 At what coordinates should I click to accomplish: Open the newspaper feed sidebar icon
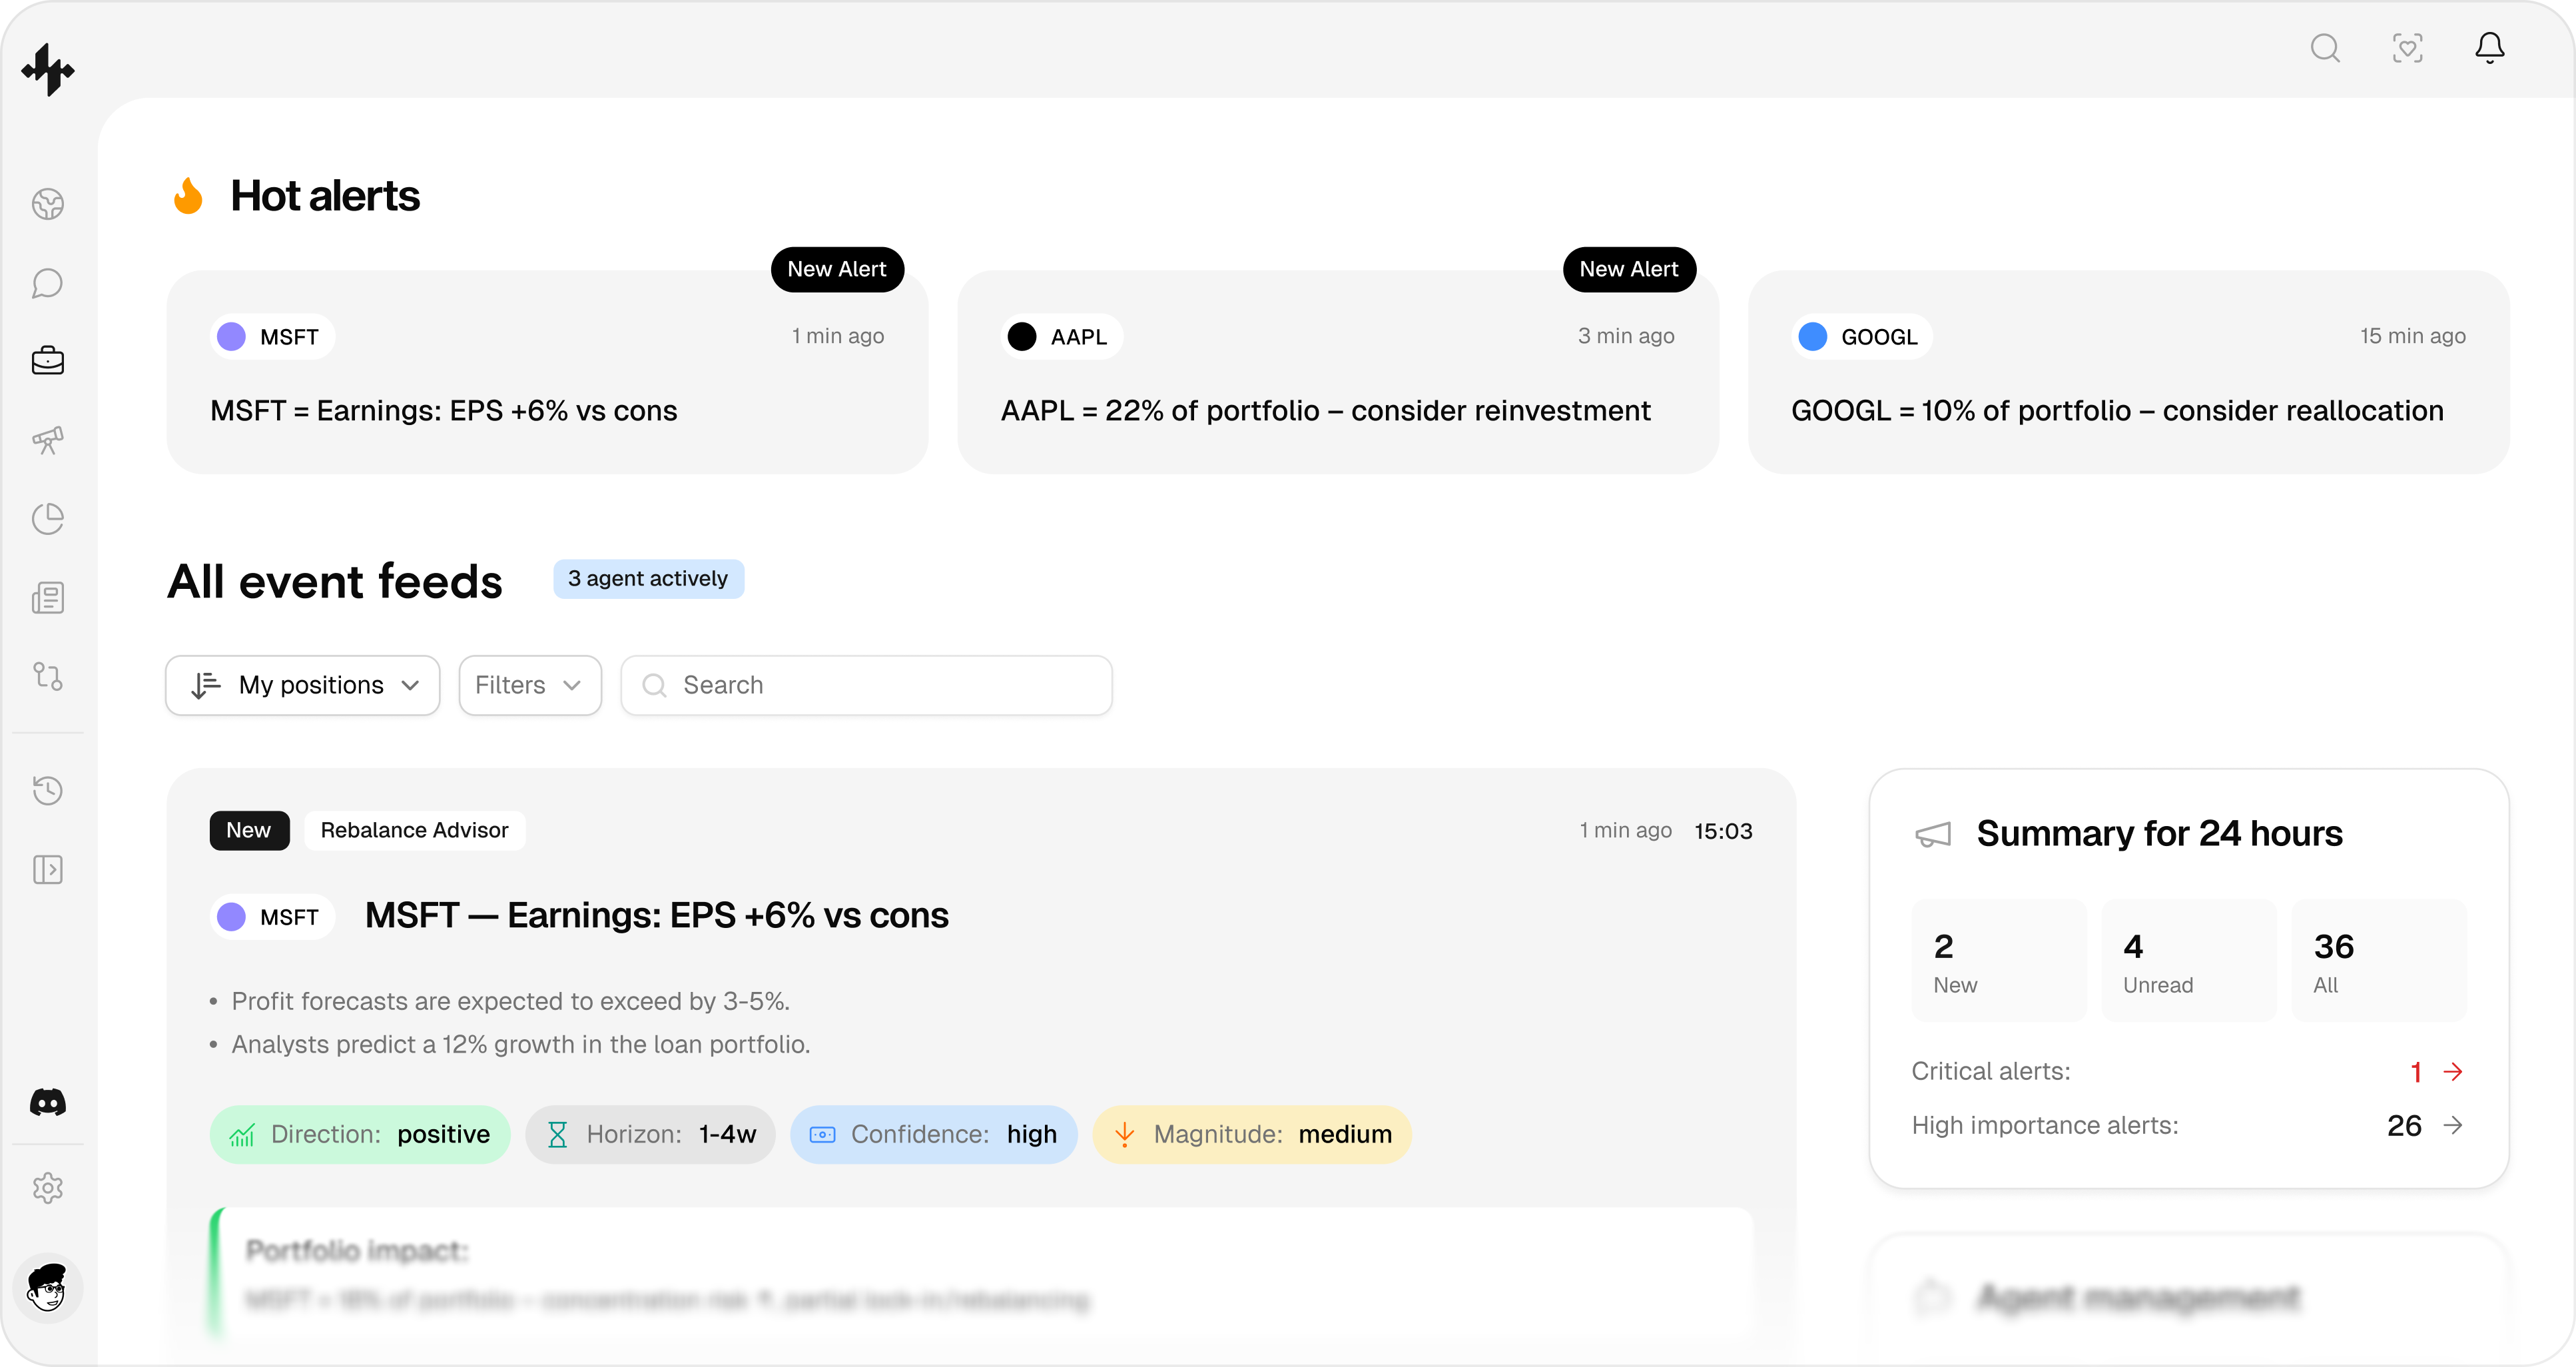pos(47,598)
